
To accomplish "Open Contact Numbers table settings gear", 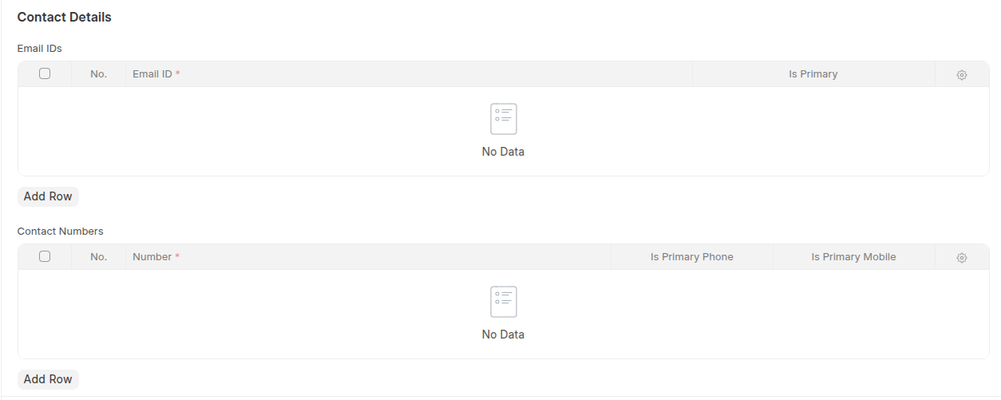I will 961,258.
